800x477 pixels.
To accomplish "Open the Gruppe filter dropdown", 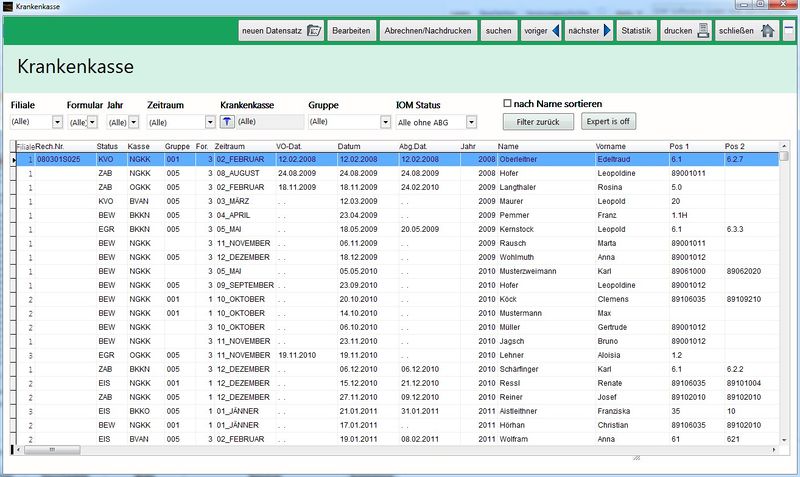I will point(385,122).
